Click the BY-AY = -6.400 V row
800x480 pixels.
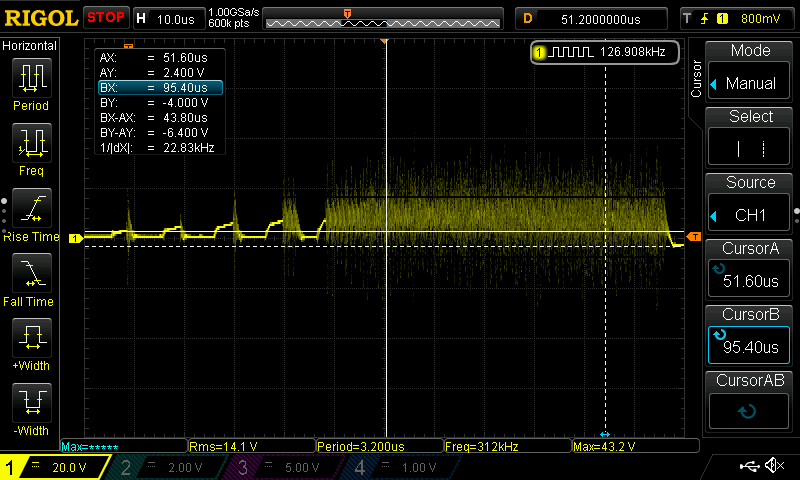(160, 133)
